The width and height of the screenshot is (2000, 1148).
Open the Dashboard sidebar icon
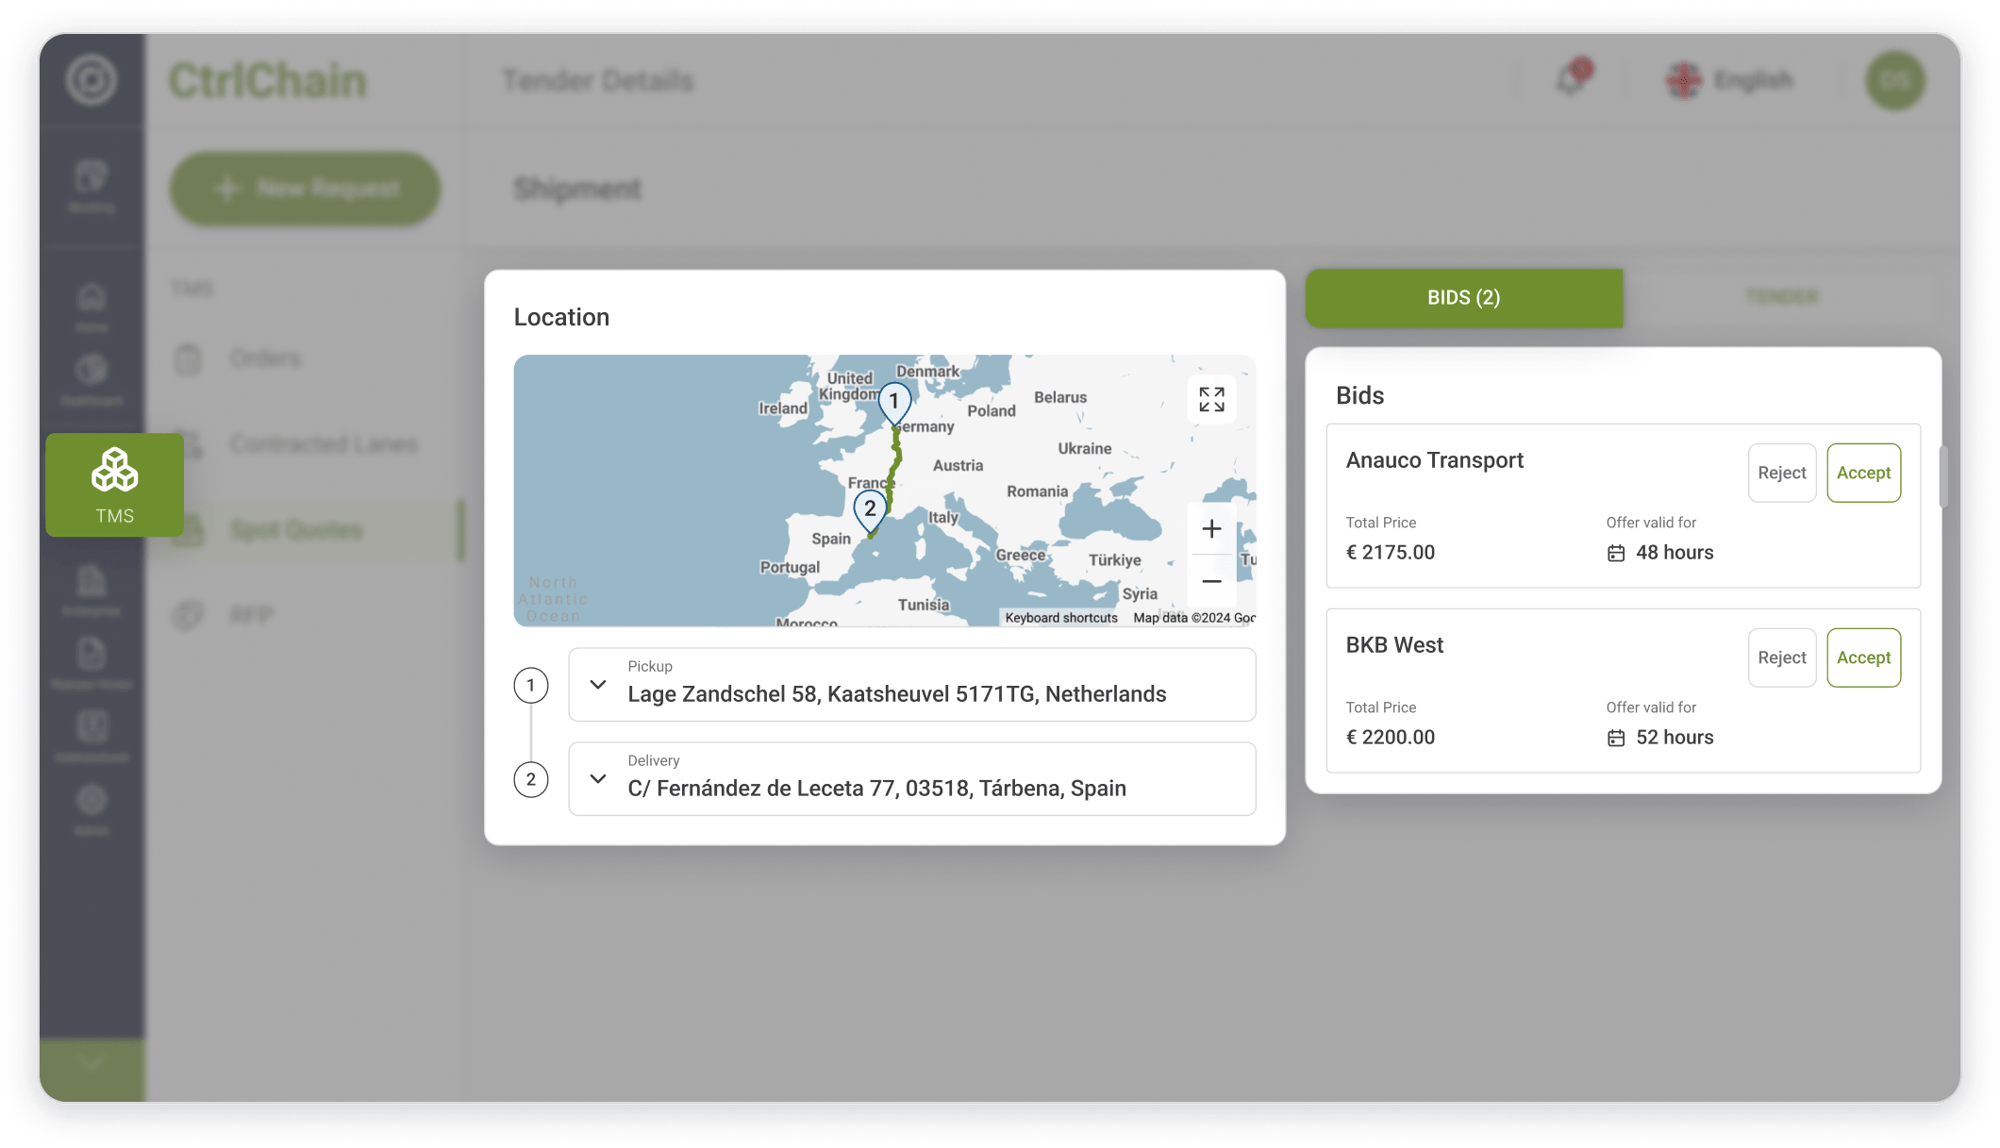[x=91, y=380]
